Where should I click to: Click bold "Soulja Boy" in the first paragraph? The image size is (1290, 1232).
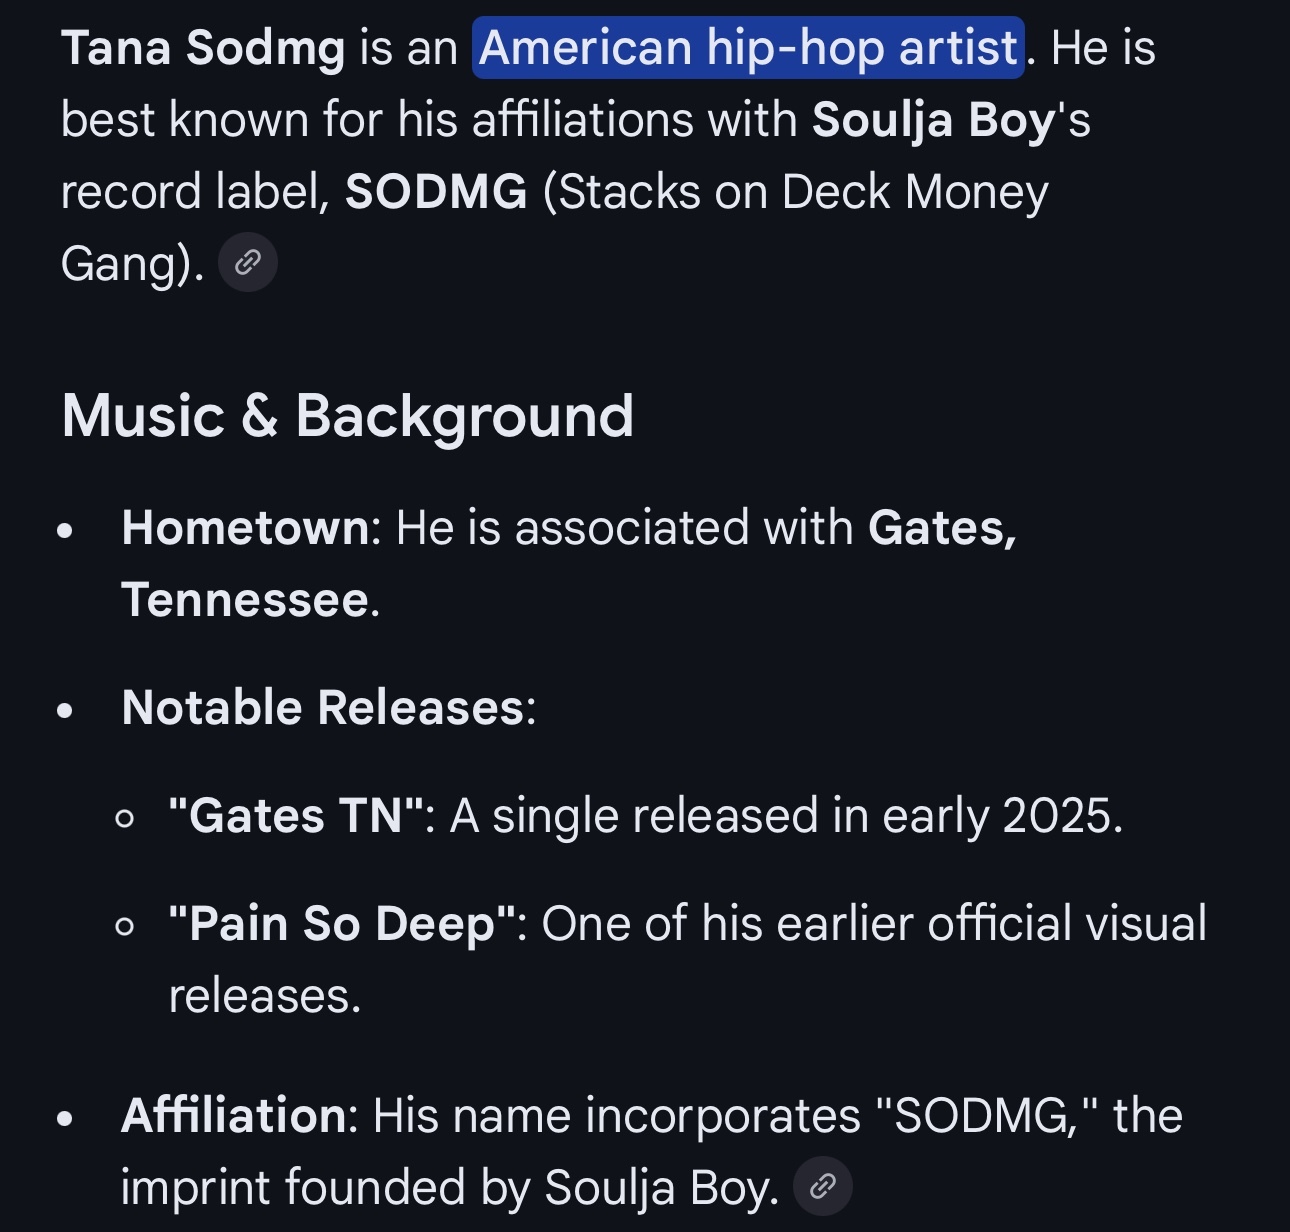pos(933,120)
